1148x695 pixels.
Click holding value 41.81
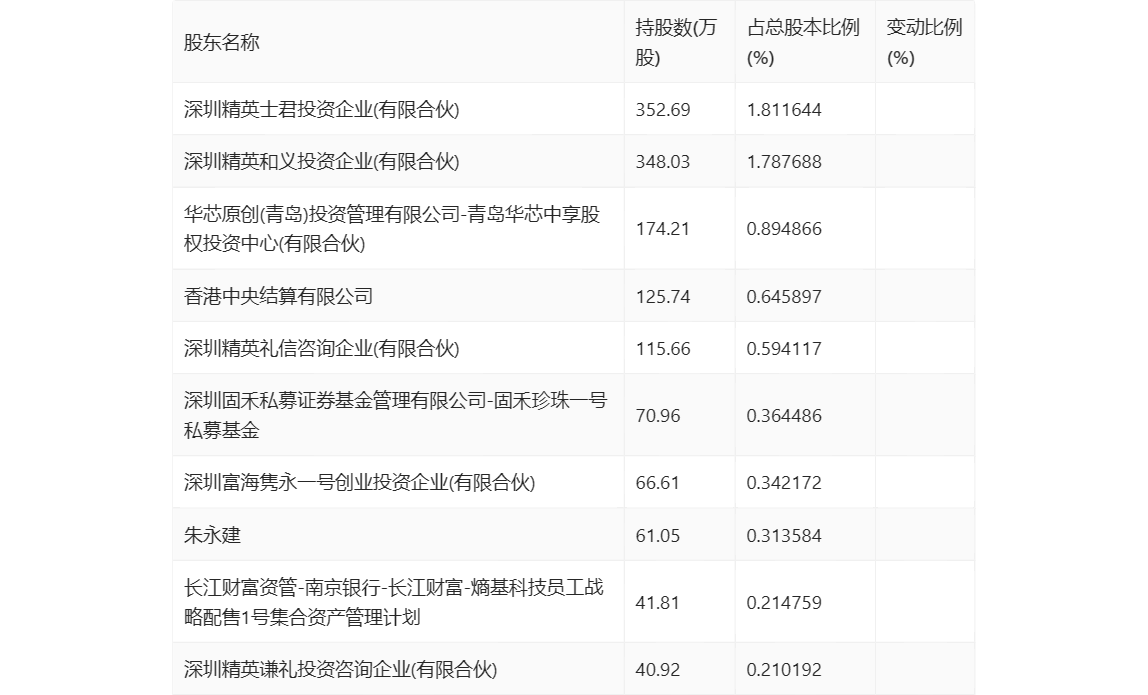pyautogui.click(x=657, y=603)
